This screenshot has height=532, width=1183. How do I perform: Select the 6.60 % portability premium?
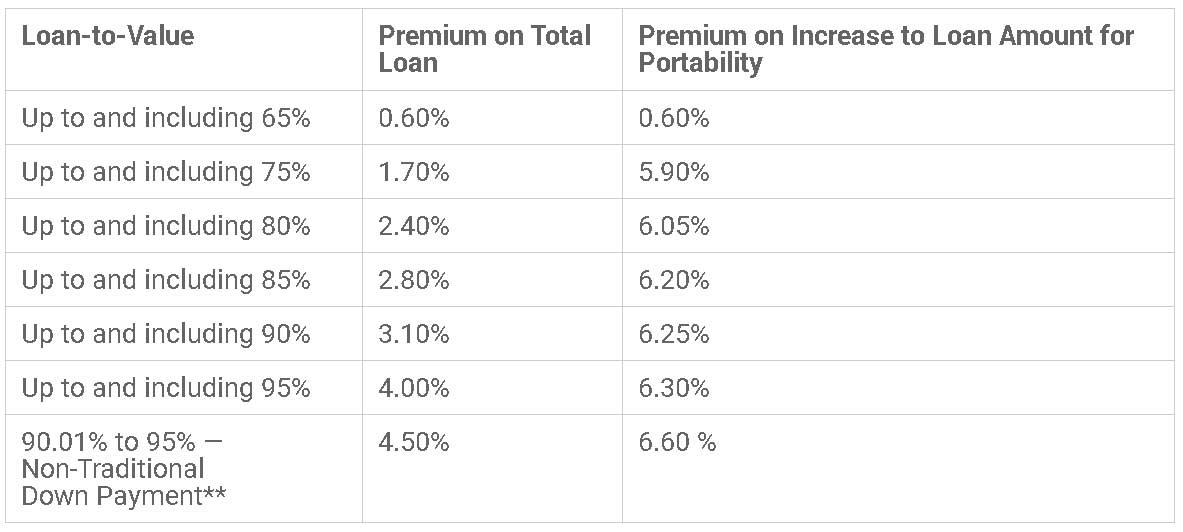click(677, 442)
